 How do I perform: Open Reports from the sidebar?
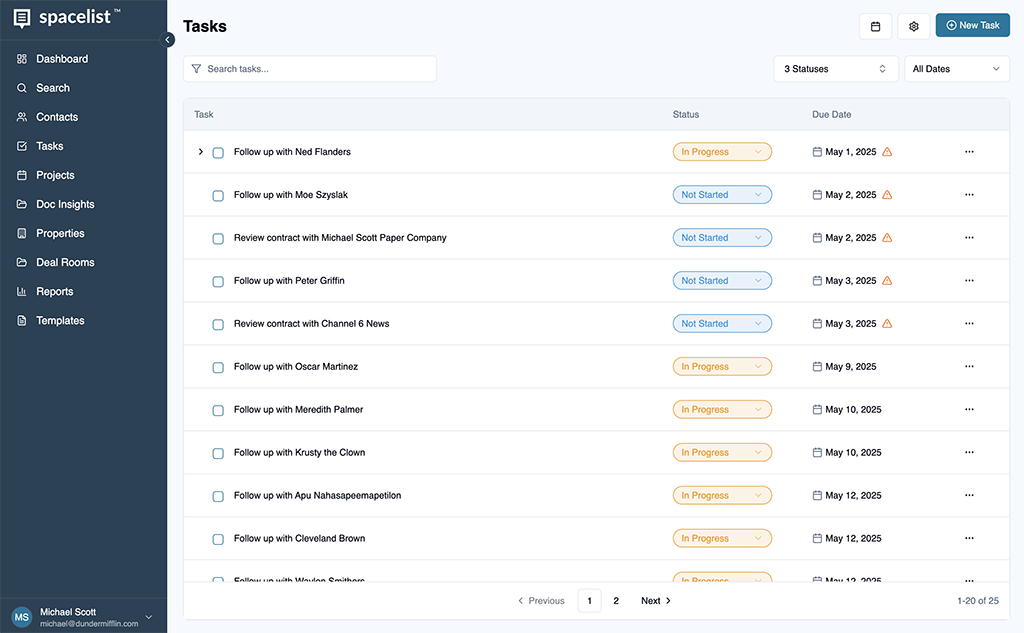(55, 290)
